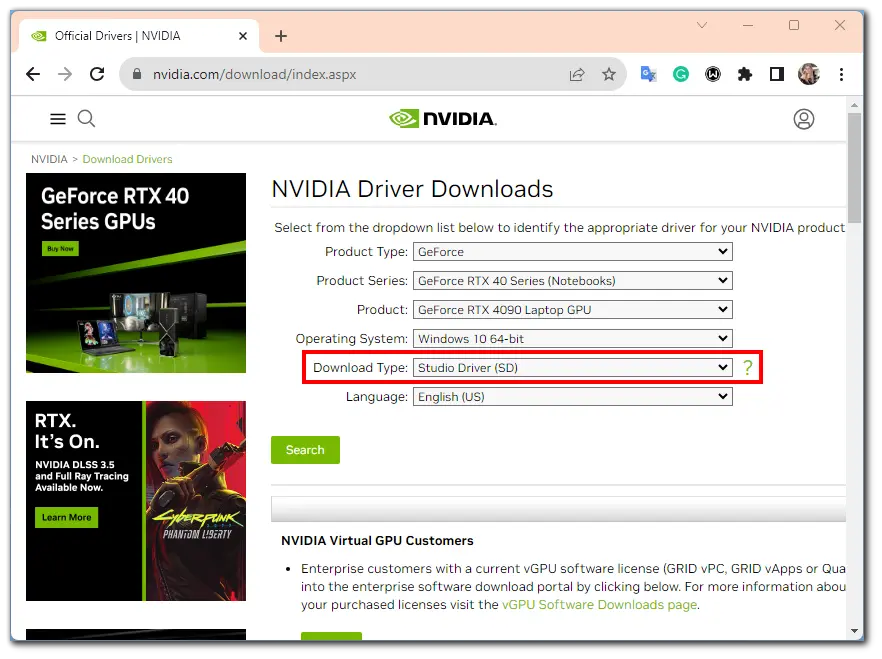Open the Extensions puzzle icon

coord(745,74)
